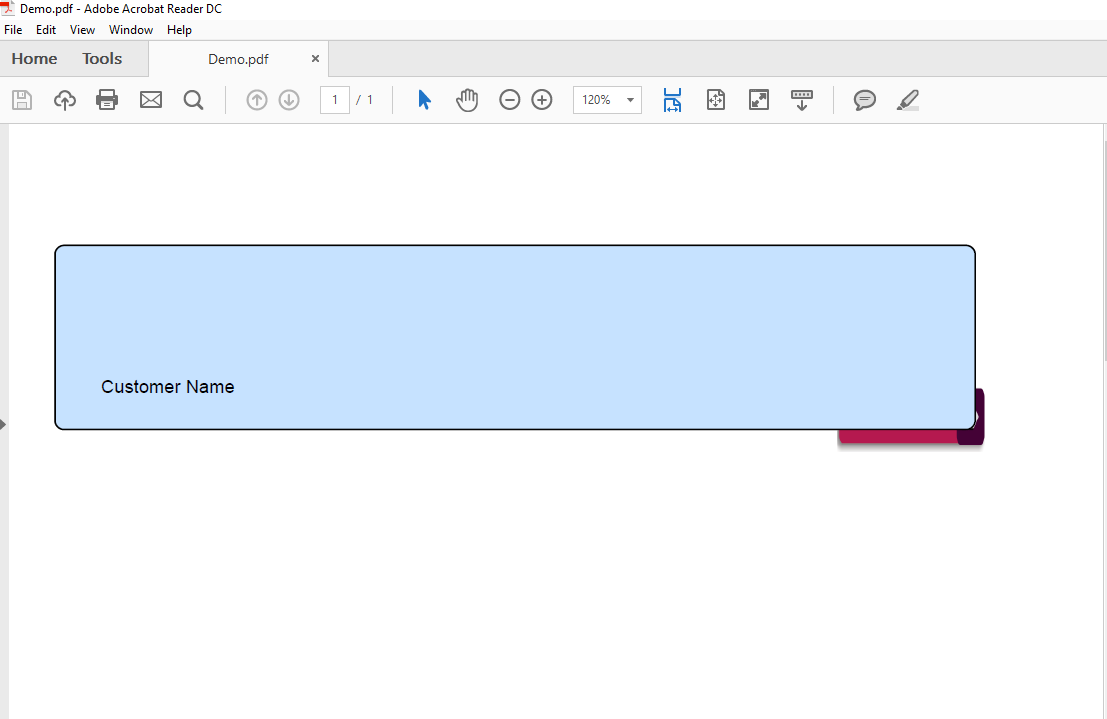Viewport: 1107px width, 719px height.
Task: Zoom in with plus button
Action: 541,100
